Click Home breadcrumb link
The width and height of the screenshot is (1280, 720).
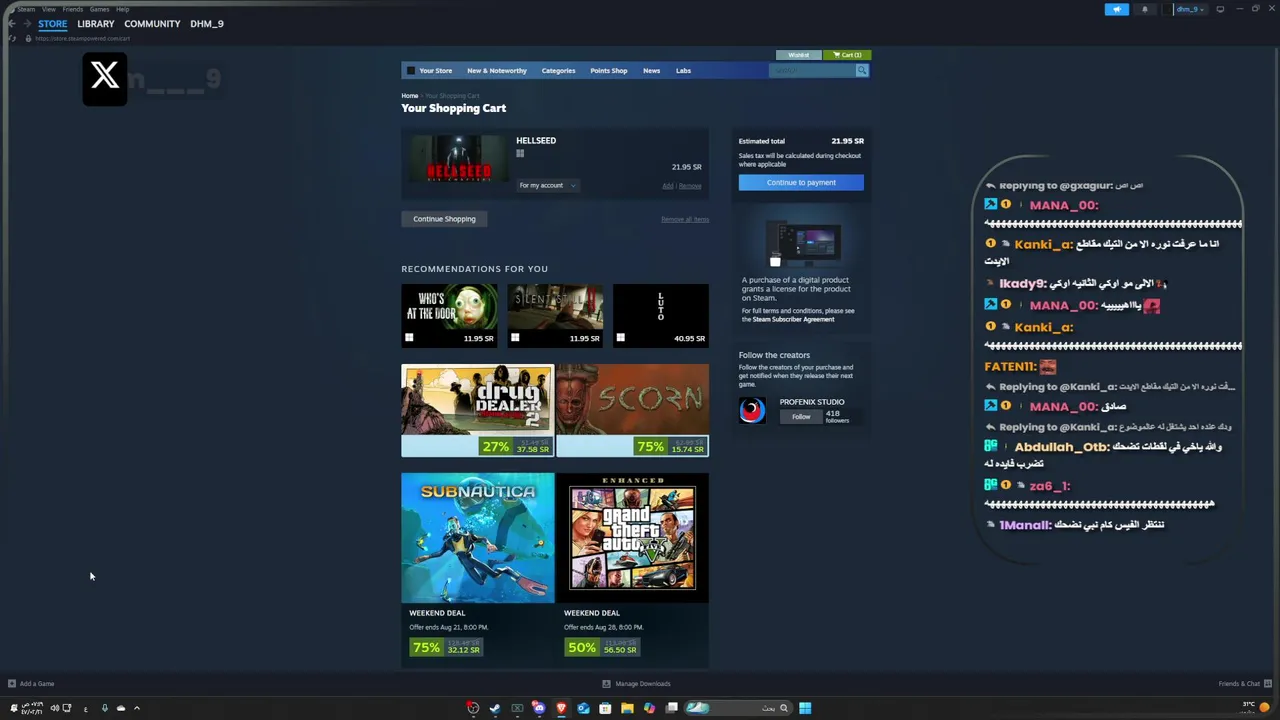[x=410, y=96]
